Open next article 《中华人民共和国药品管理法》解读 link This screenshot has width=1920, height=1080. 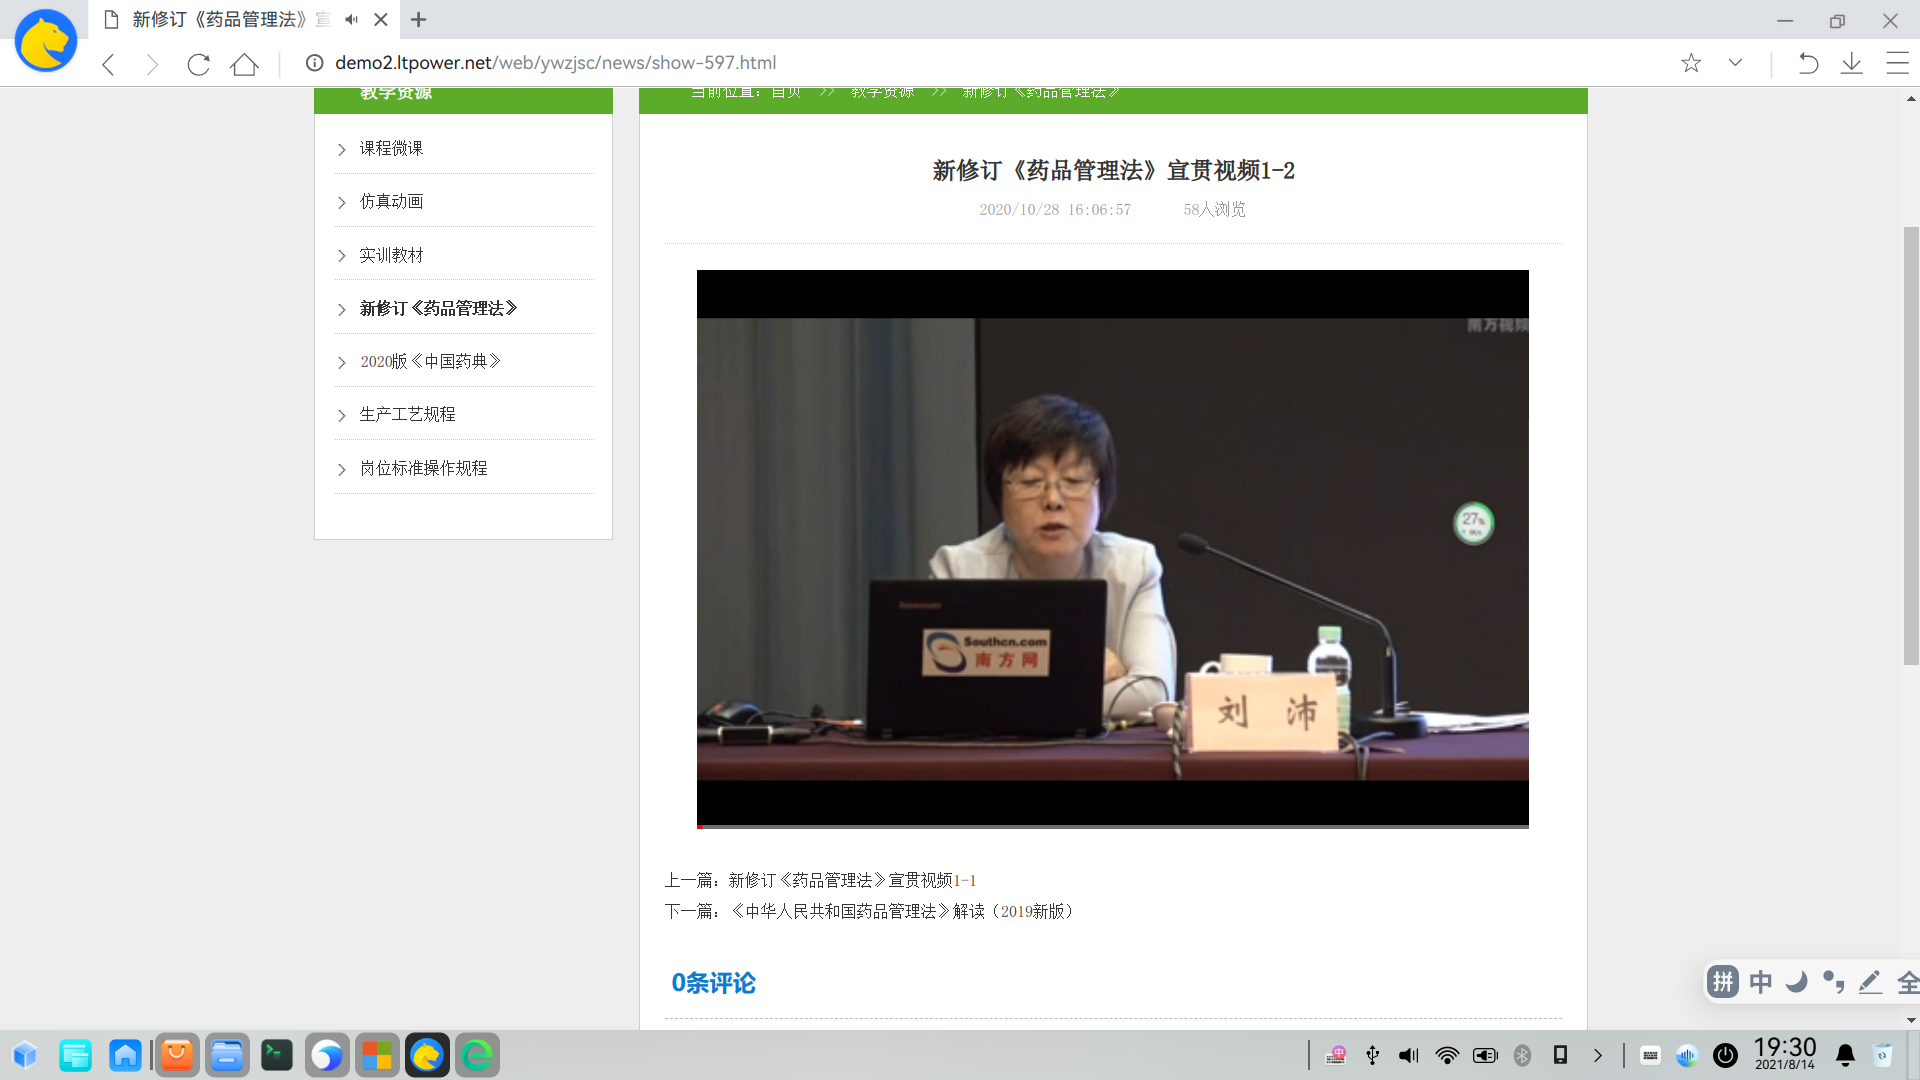900,911
